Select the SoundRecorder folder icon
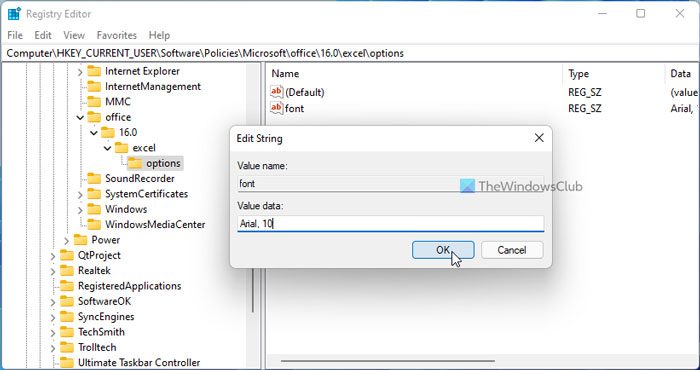700x370 pixels. tap(94, 179)
